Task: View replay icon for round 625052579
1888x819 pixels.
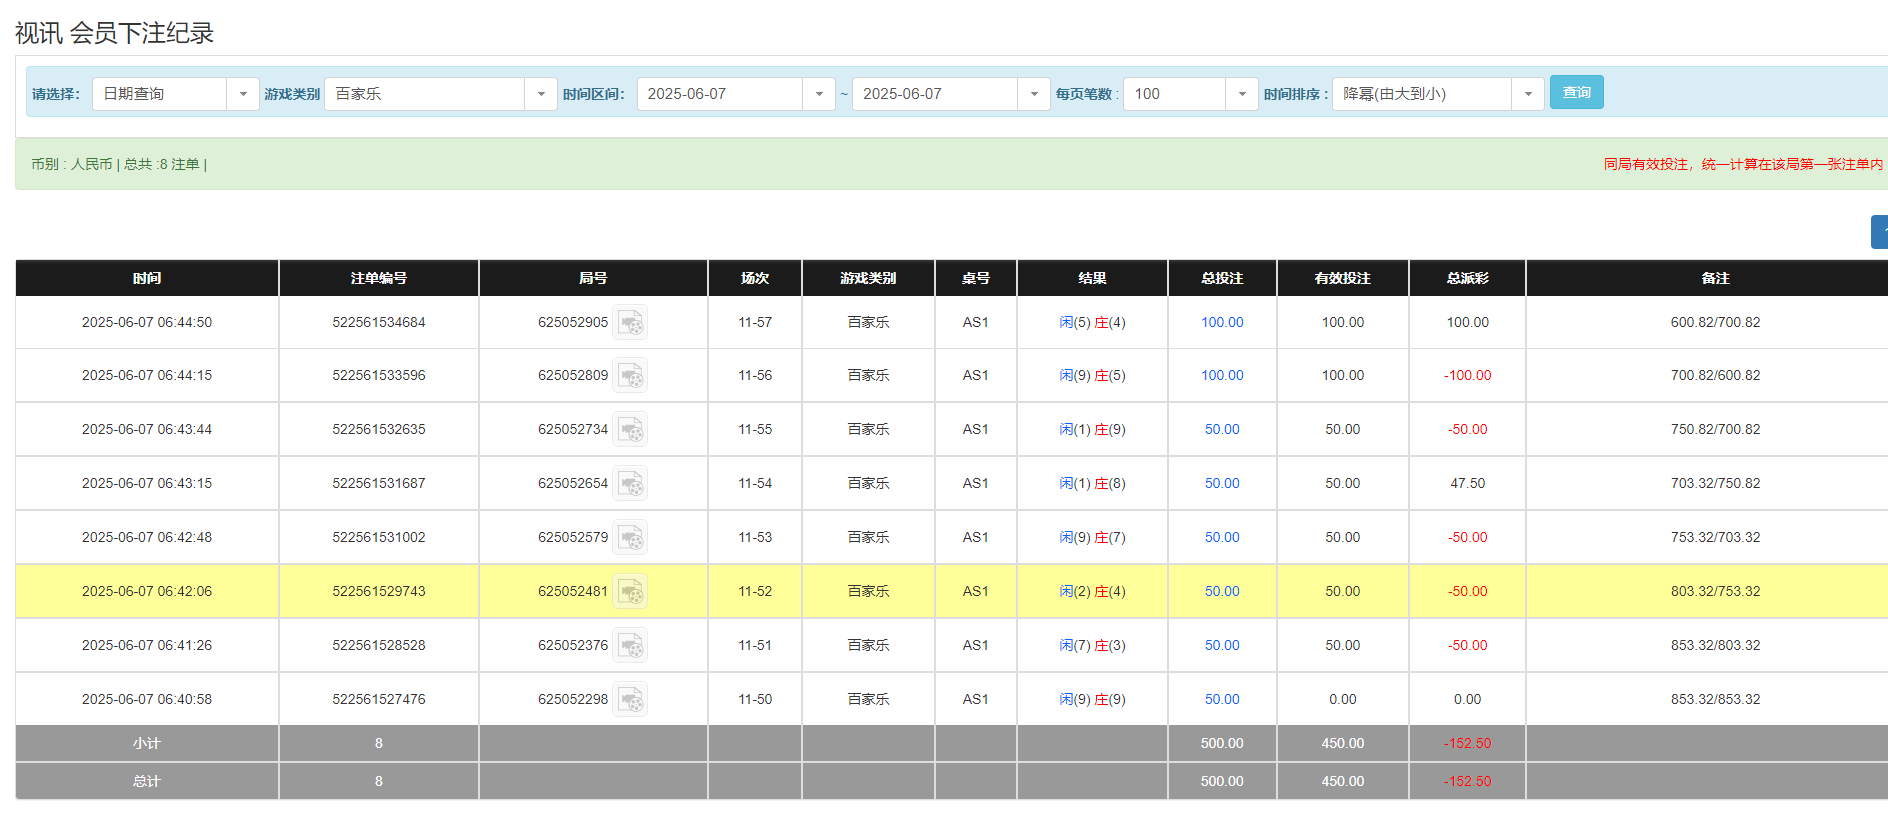Action: coord(630,538)
